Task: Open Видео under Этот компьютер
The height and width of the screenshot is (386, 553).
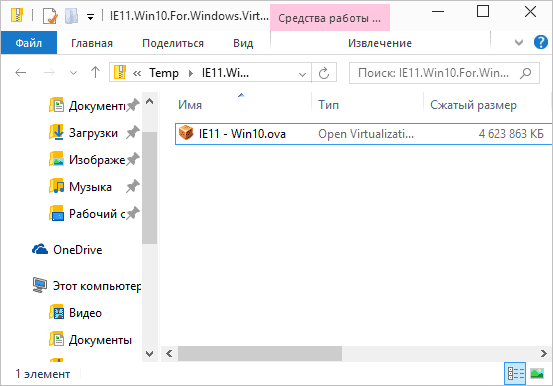Action: point(85,313)
